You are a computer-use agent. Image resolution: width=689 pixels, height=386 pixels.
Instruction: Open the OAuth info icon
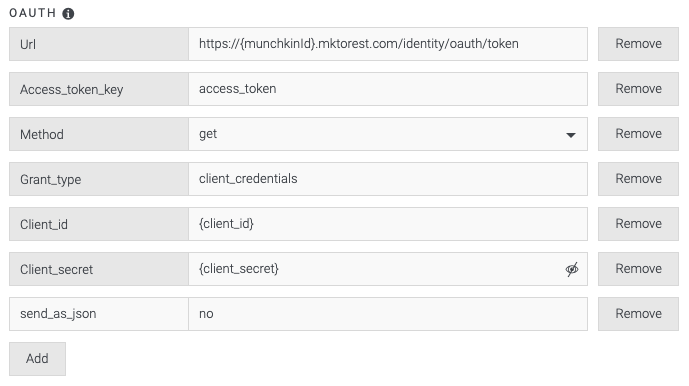click(68, 14)
